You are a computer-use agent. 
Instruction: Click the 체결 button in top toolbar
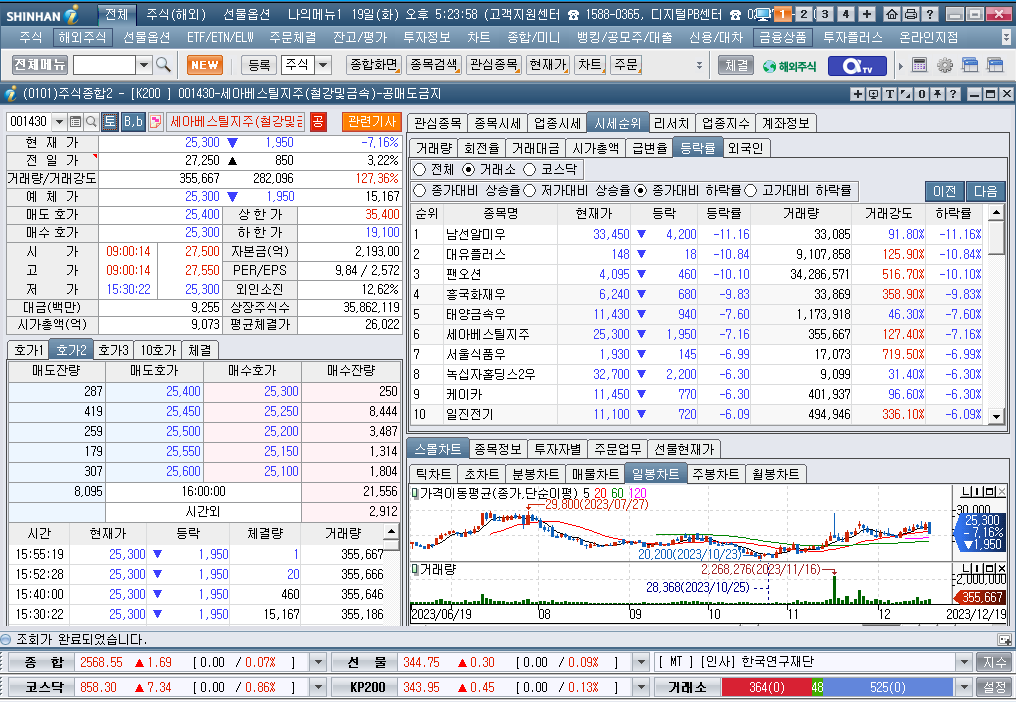tap(736, 65)
